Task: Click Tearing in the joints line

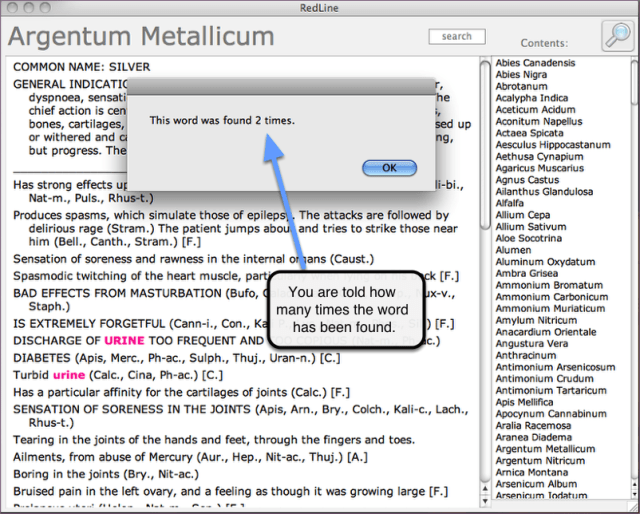Action: point(214,440)
